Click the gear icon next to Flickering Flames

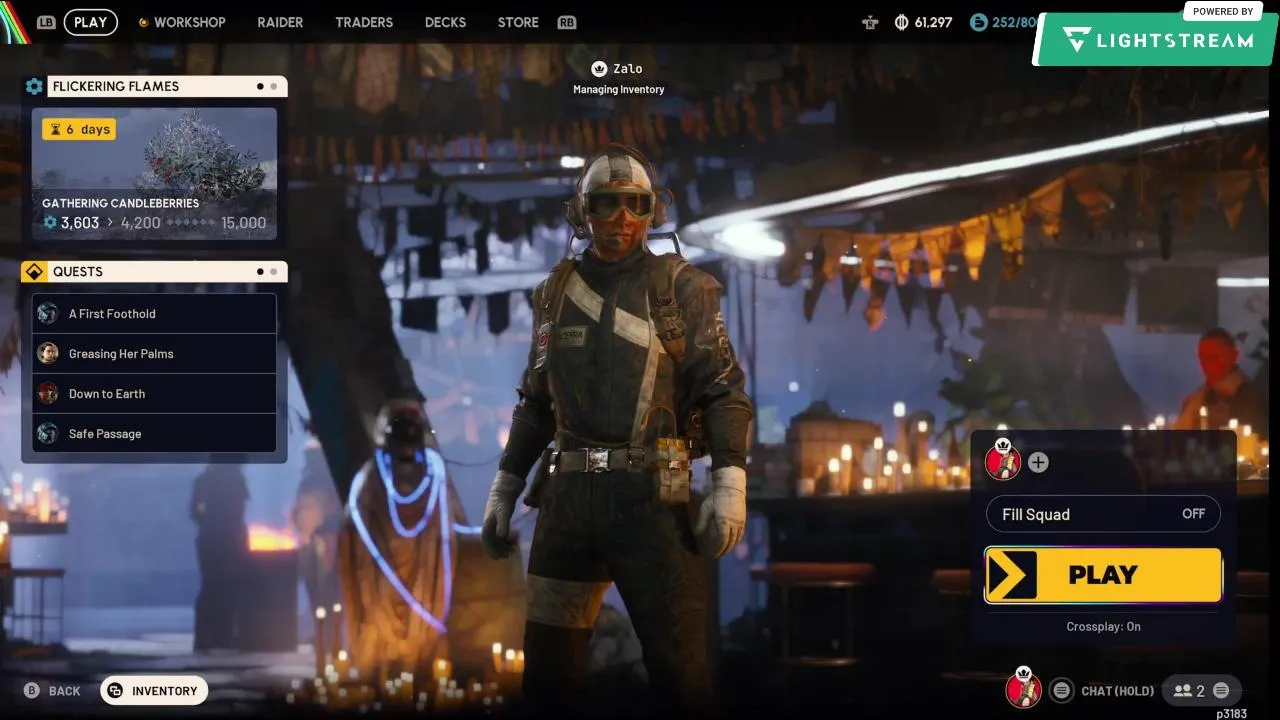34,87
